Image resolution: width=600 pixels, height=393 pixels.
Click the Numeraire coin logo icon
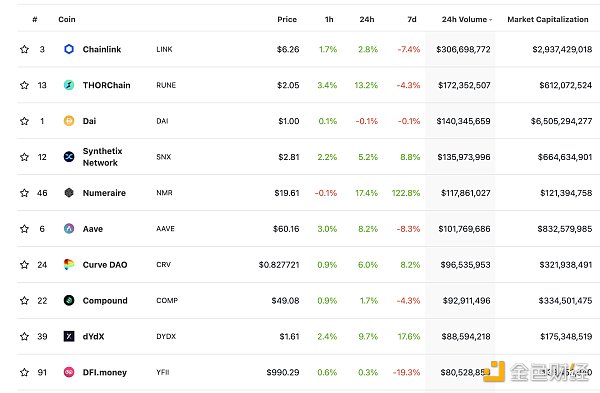point(69,192)
